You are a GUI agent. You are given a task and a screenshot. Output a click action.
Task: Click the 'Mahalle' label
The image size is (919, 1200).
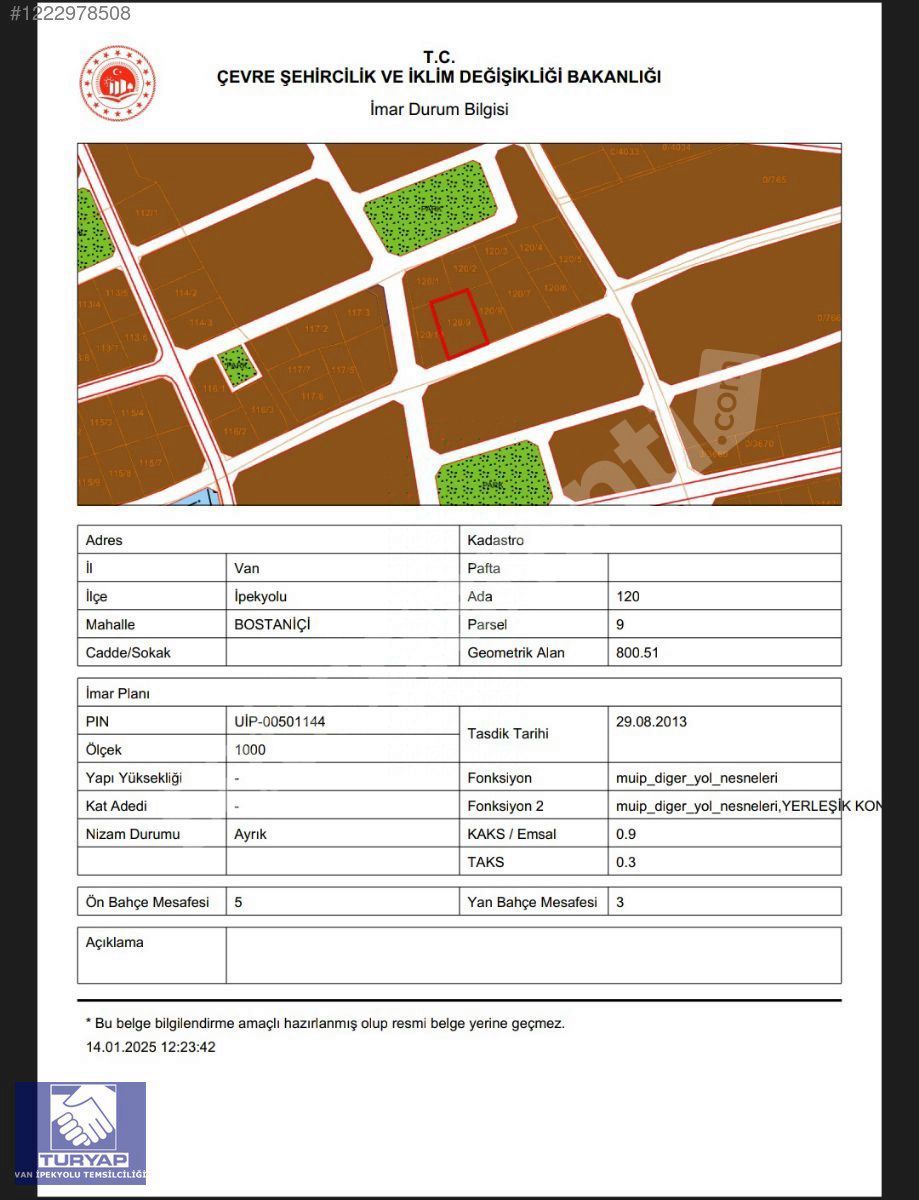pos(110,624)
